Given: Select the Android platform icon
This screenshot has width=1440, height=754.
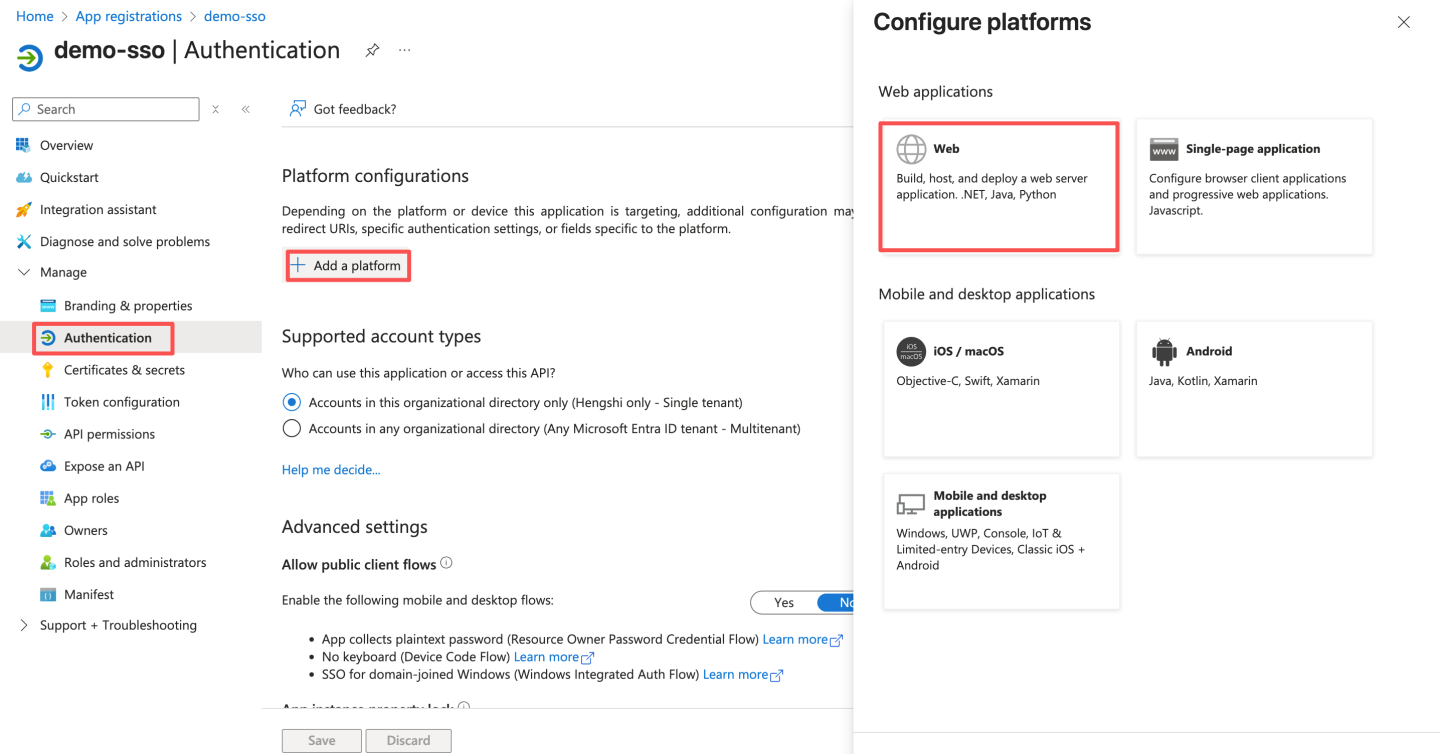Looking at the screenshot, I should click(x=1164, y=352).
